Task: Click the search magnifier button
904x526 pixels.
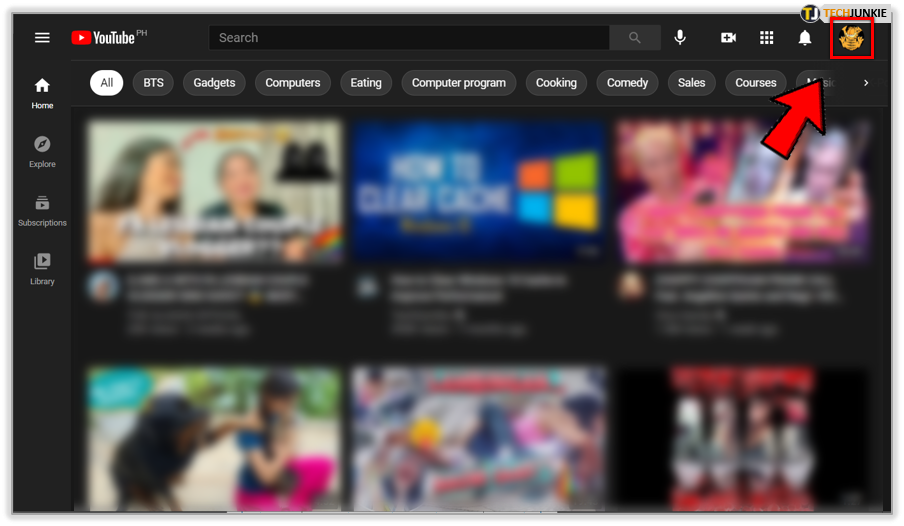Action: pos(635,38)
